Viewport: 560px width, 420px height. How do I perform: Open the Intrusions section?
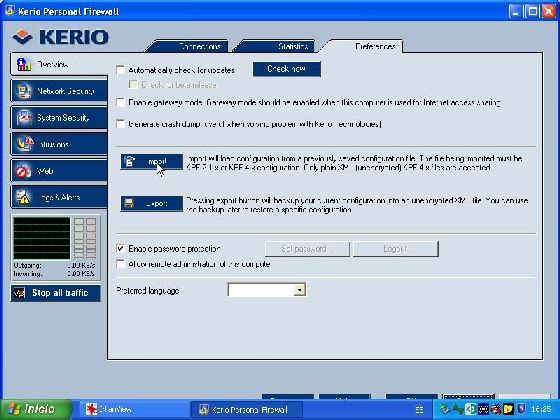(59, 144)
